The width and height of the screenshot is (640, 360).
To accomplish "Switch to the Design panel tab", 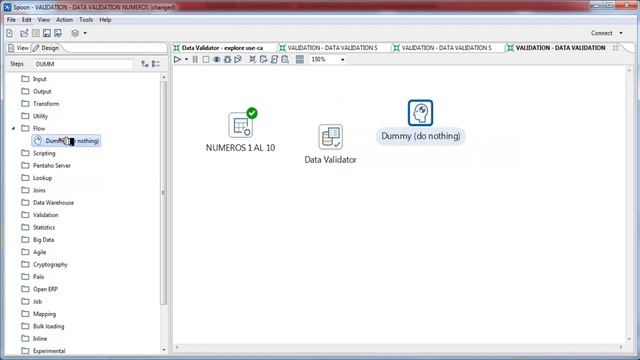I will coord(46,48).
